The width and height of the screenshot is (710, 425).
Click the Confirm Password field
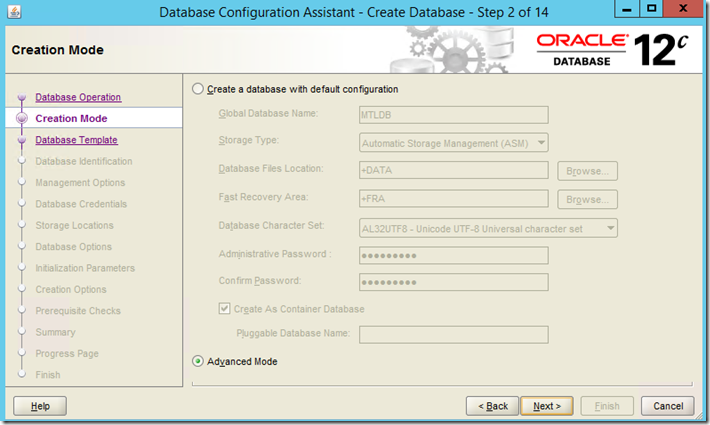(454, 282)
